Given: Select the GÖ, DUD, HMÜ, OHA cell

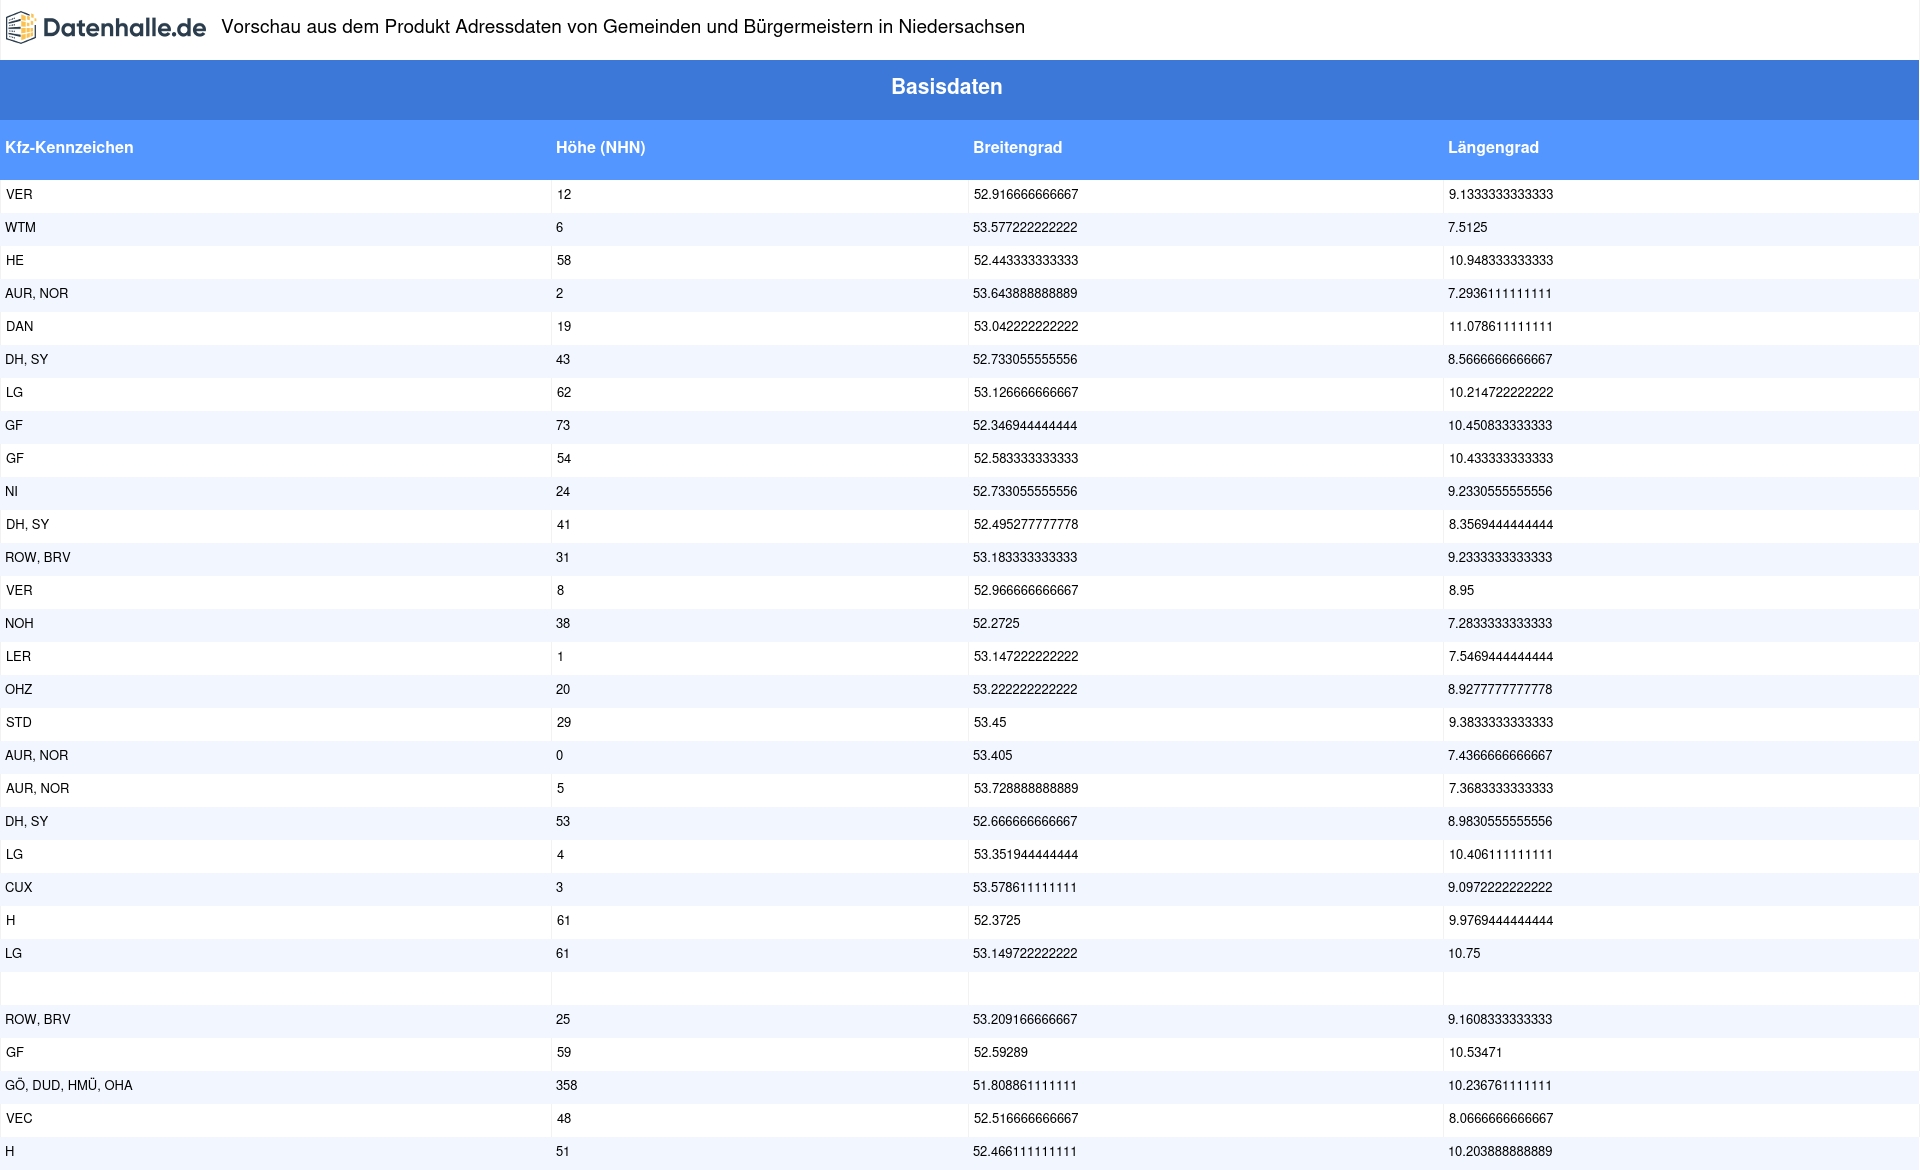Looking at the screenshot, I should (x=69, y=1086).
